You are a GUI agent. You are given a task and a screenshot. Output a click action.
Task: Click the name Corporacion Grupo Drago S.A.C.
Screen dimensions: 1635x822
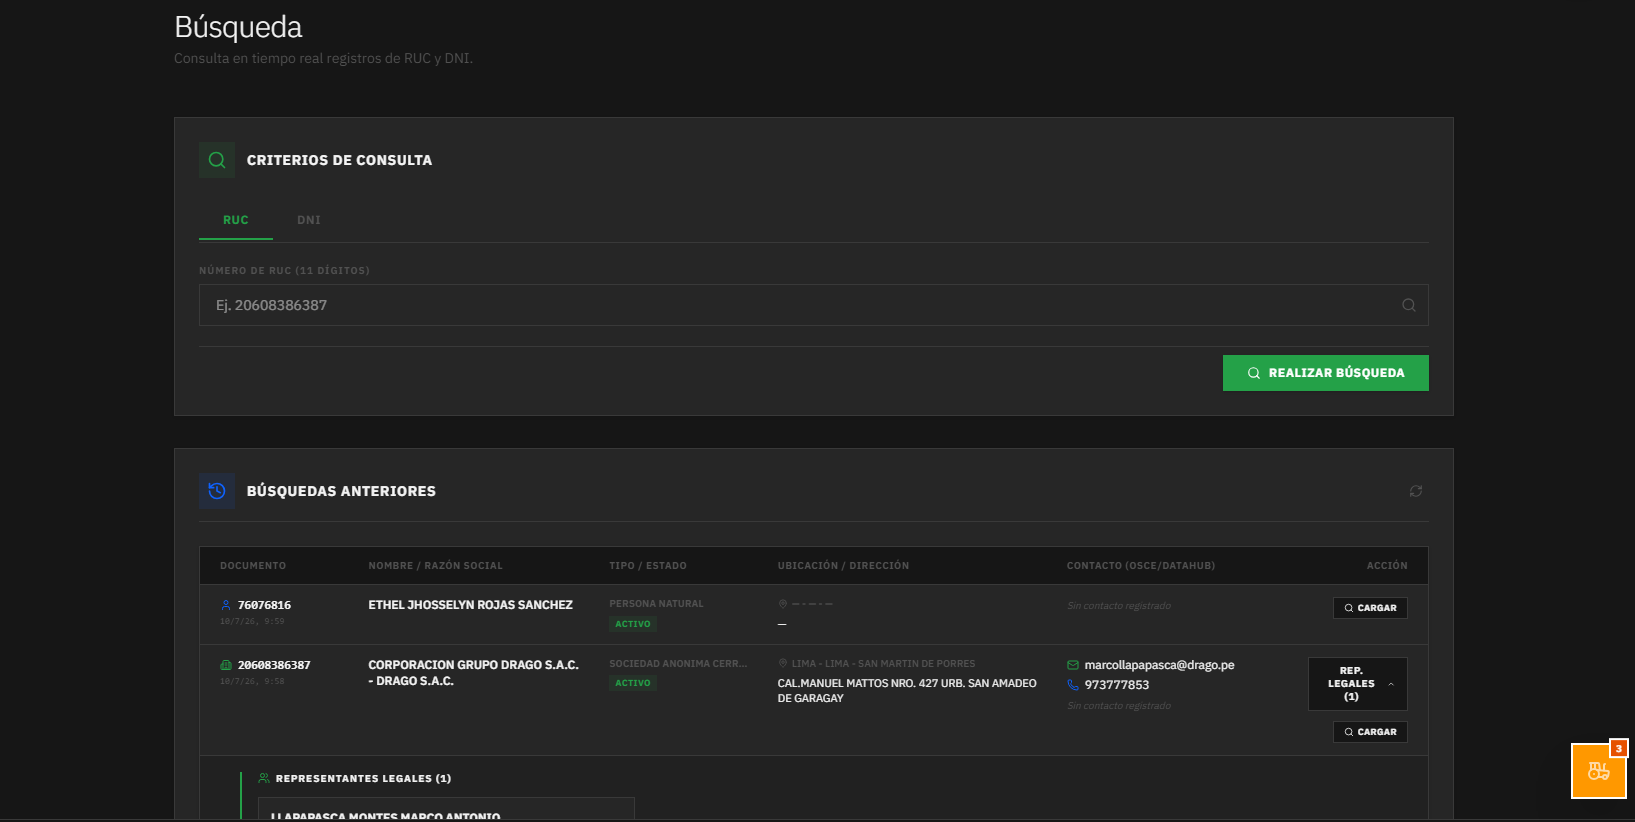473,673
